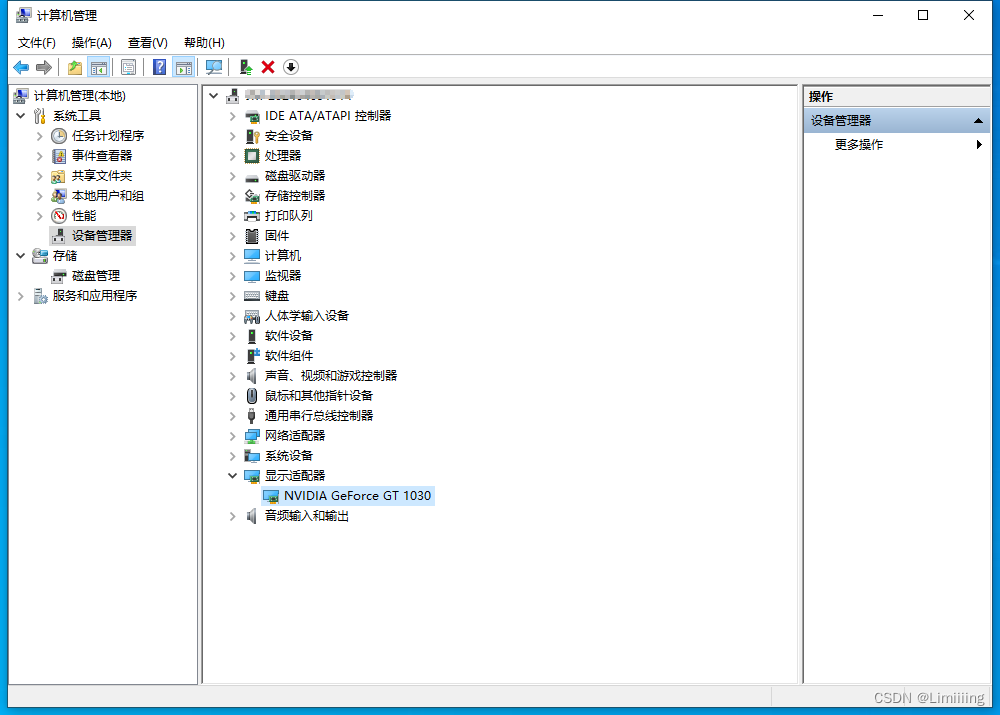The height and width of the screenshot is (715, 1000).
Task: Toggle the console tree visibility icon
Action: tap(100, 67)
